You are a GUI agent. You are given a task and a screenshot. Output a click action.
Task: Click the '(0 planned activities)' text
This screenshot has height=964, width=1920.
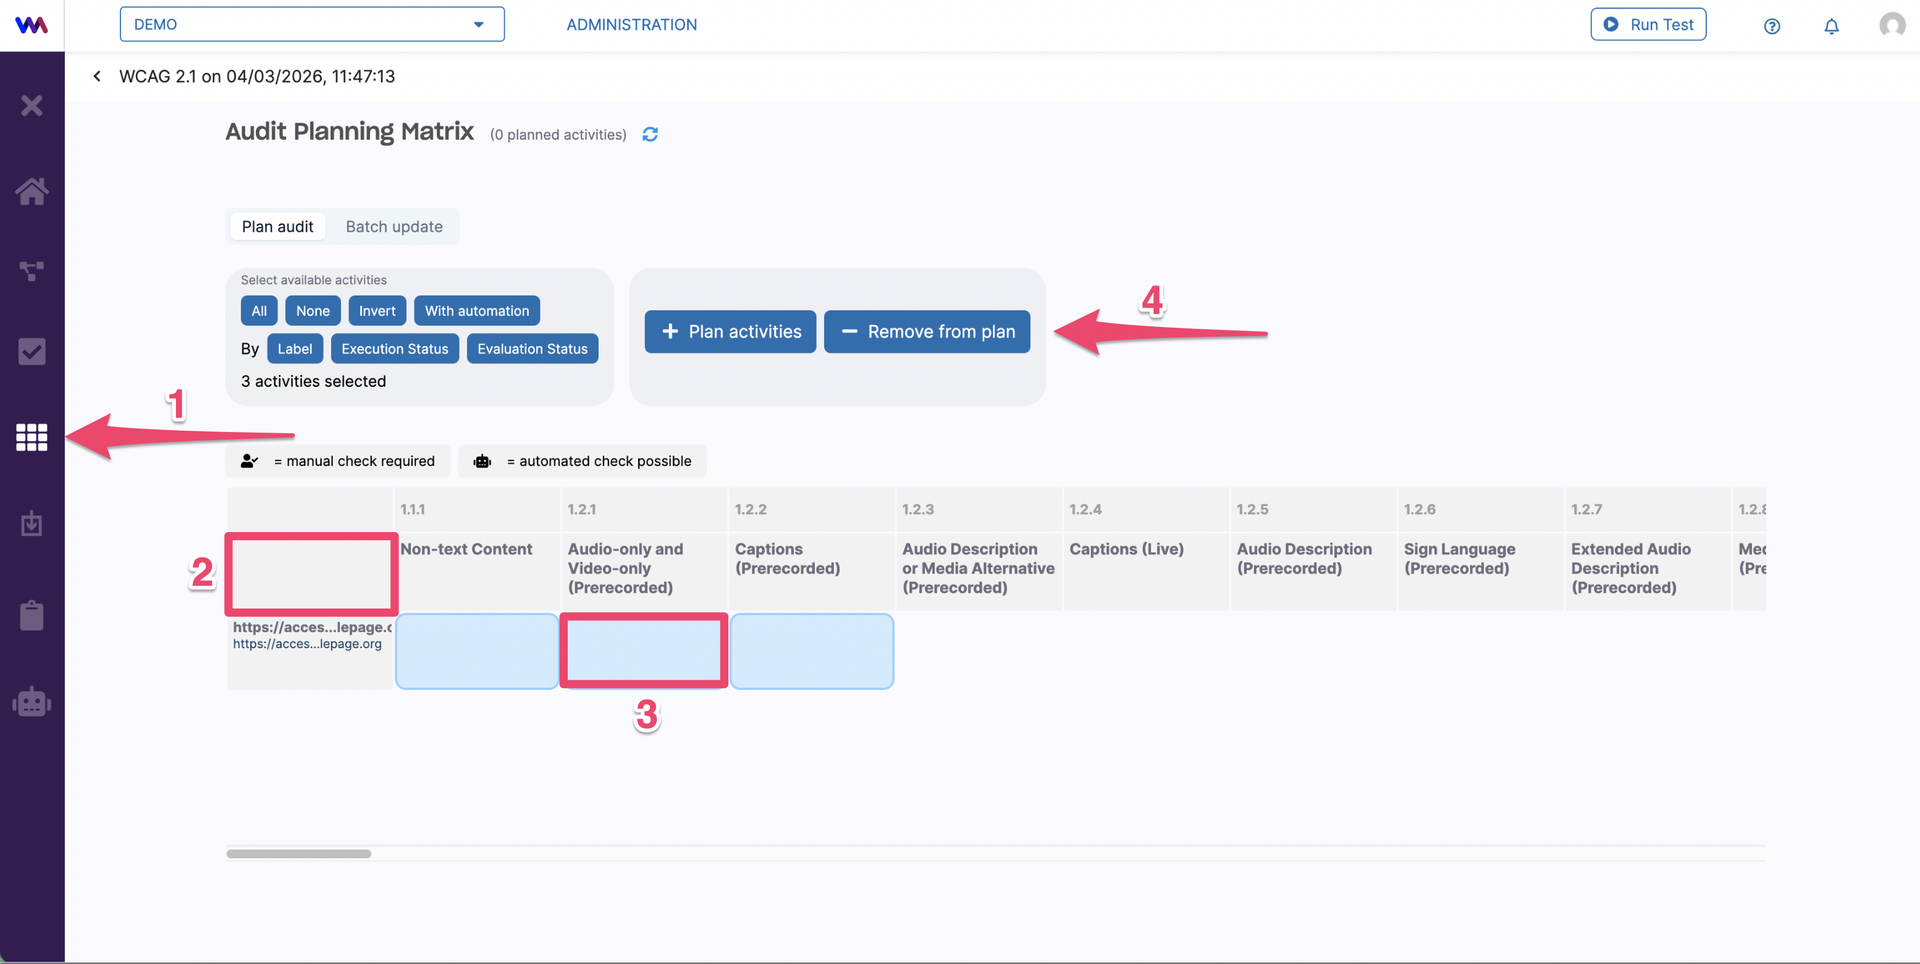click(x=558, y=135)
